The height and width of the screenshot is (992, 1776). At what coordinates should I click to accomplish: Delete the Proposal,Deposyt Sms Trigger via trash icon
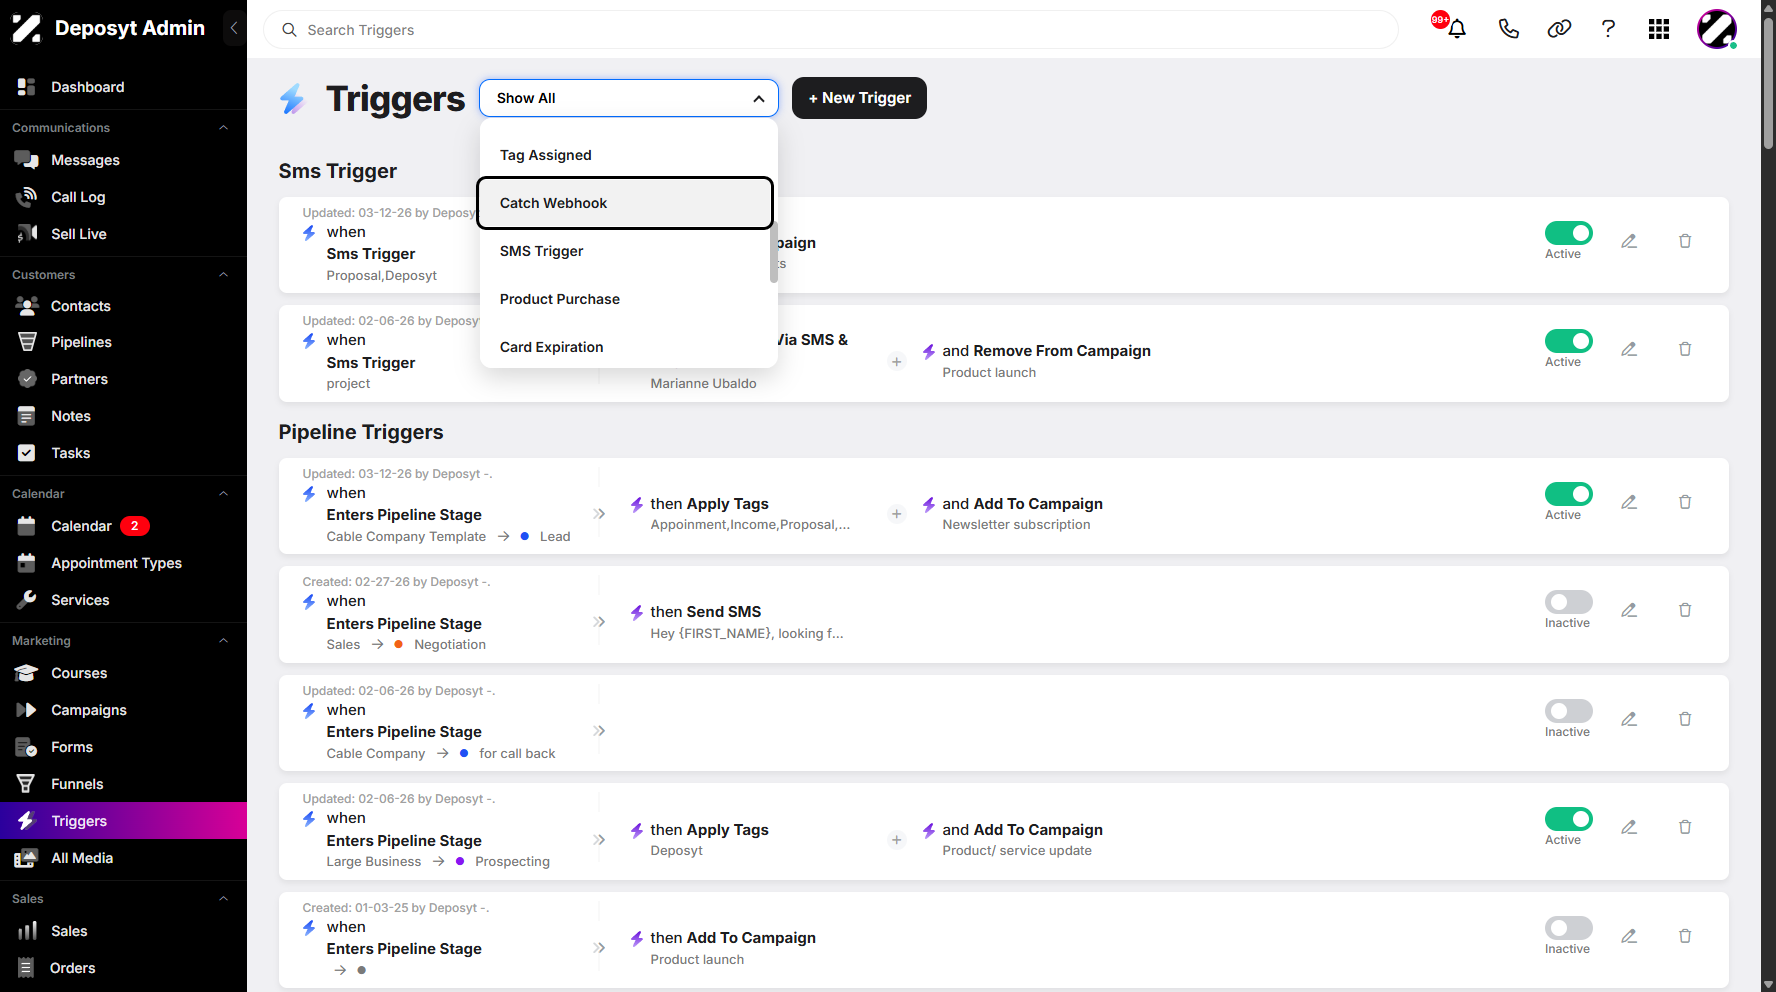pyautogui.click(x=1685, y=241)
